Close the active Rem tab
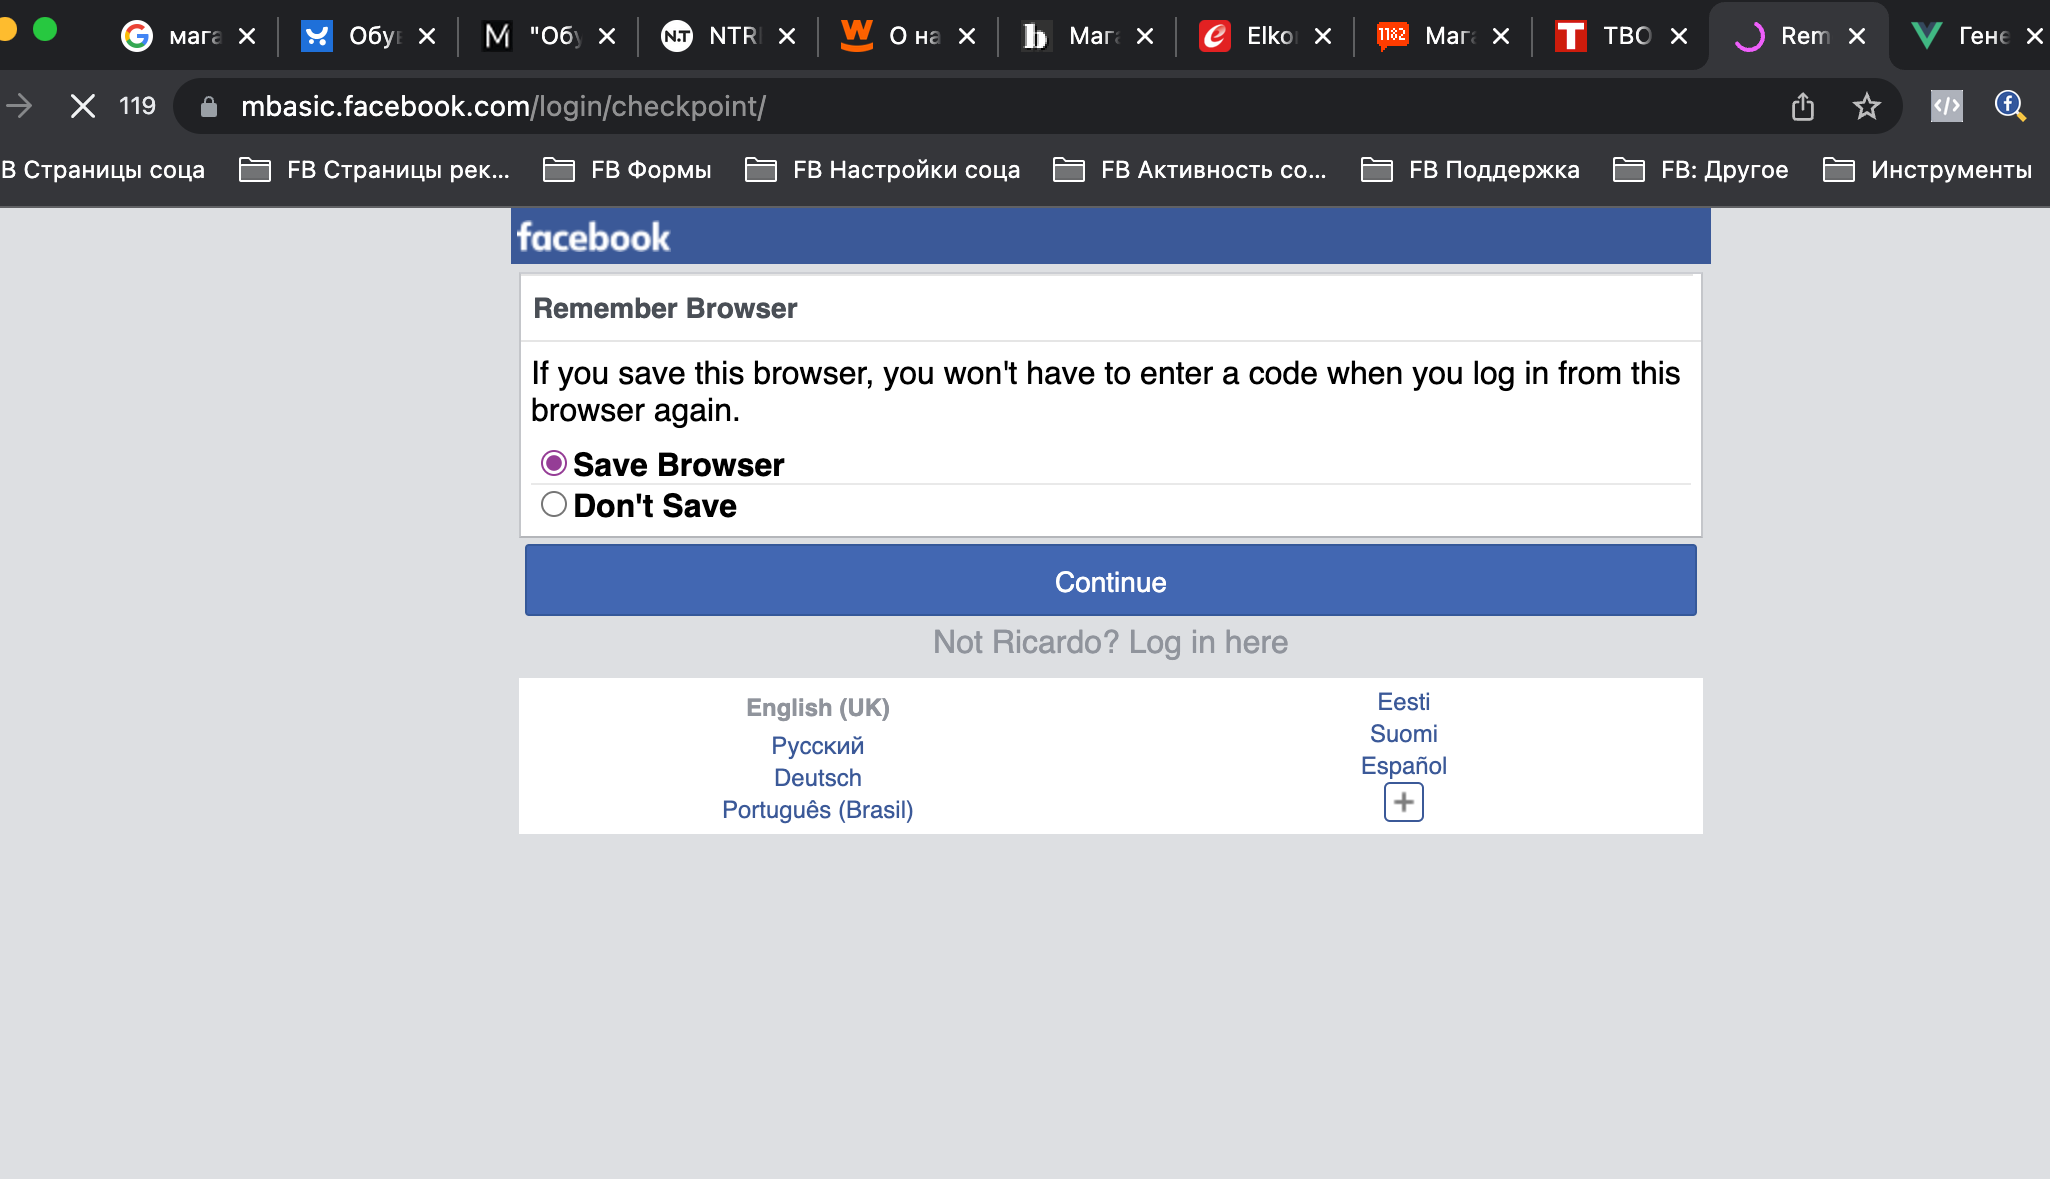The height and width of the screenshot is (1179, 2050). tap(1857, 36)
